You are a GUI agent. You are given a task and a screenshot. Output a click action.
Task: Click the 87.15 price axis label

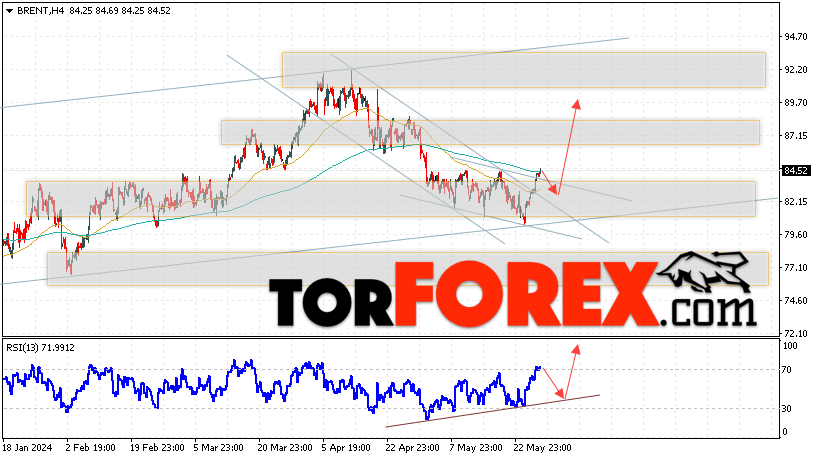point(795,136)
